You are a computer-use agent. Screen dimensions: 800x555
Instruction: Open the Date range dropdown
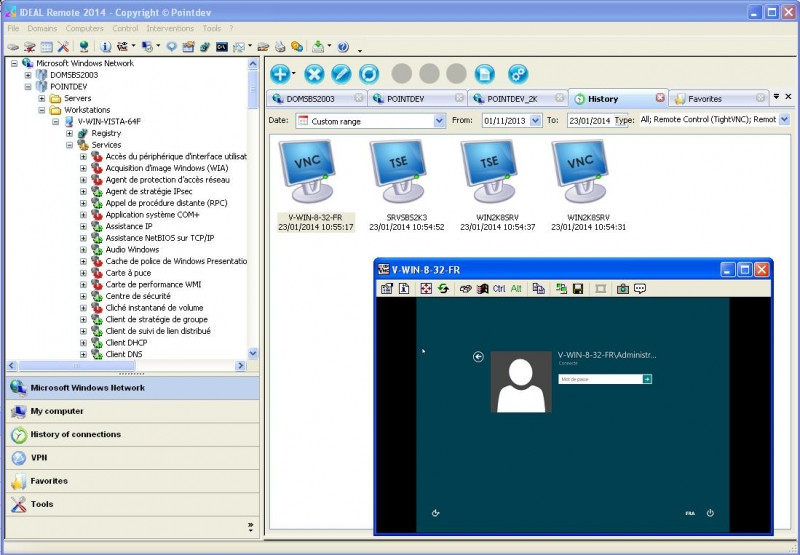[439, 121]
